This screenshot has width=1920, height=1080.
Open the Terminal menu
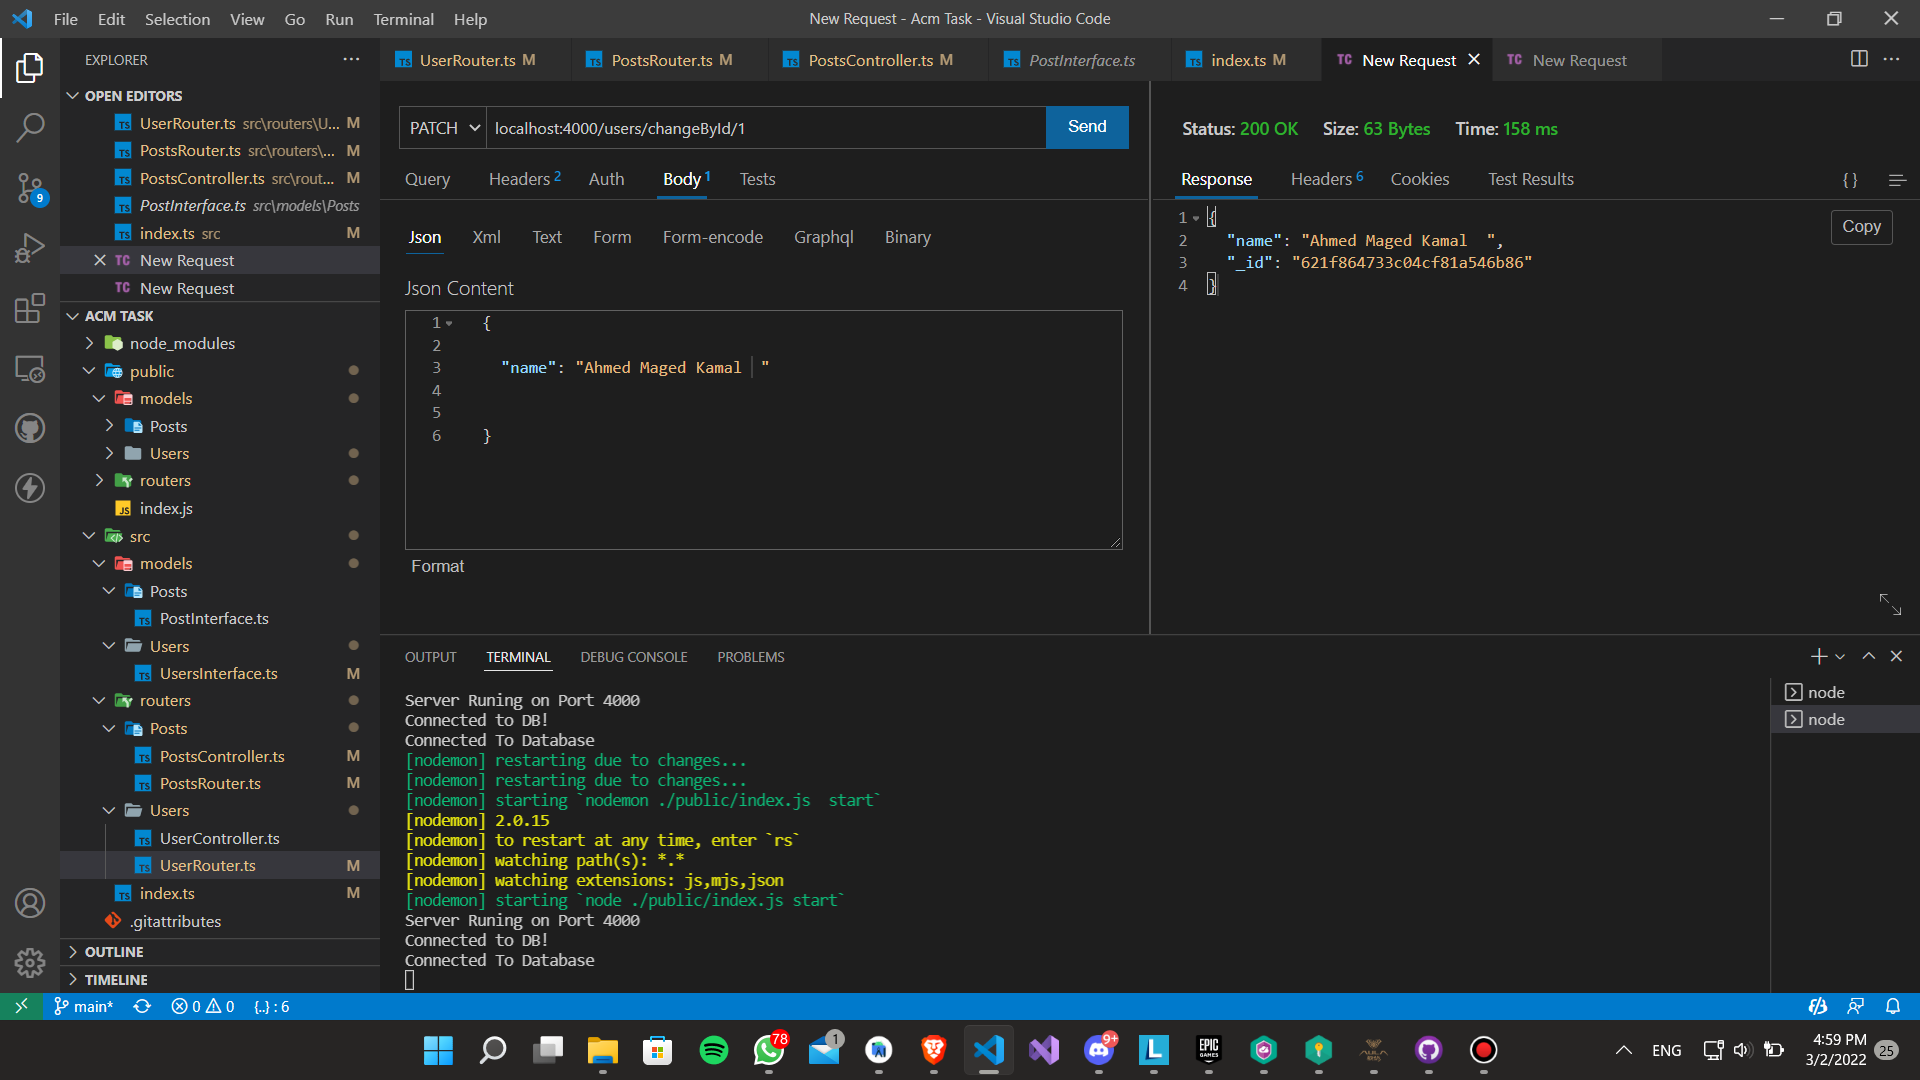click(403, 19)
